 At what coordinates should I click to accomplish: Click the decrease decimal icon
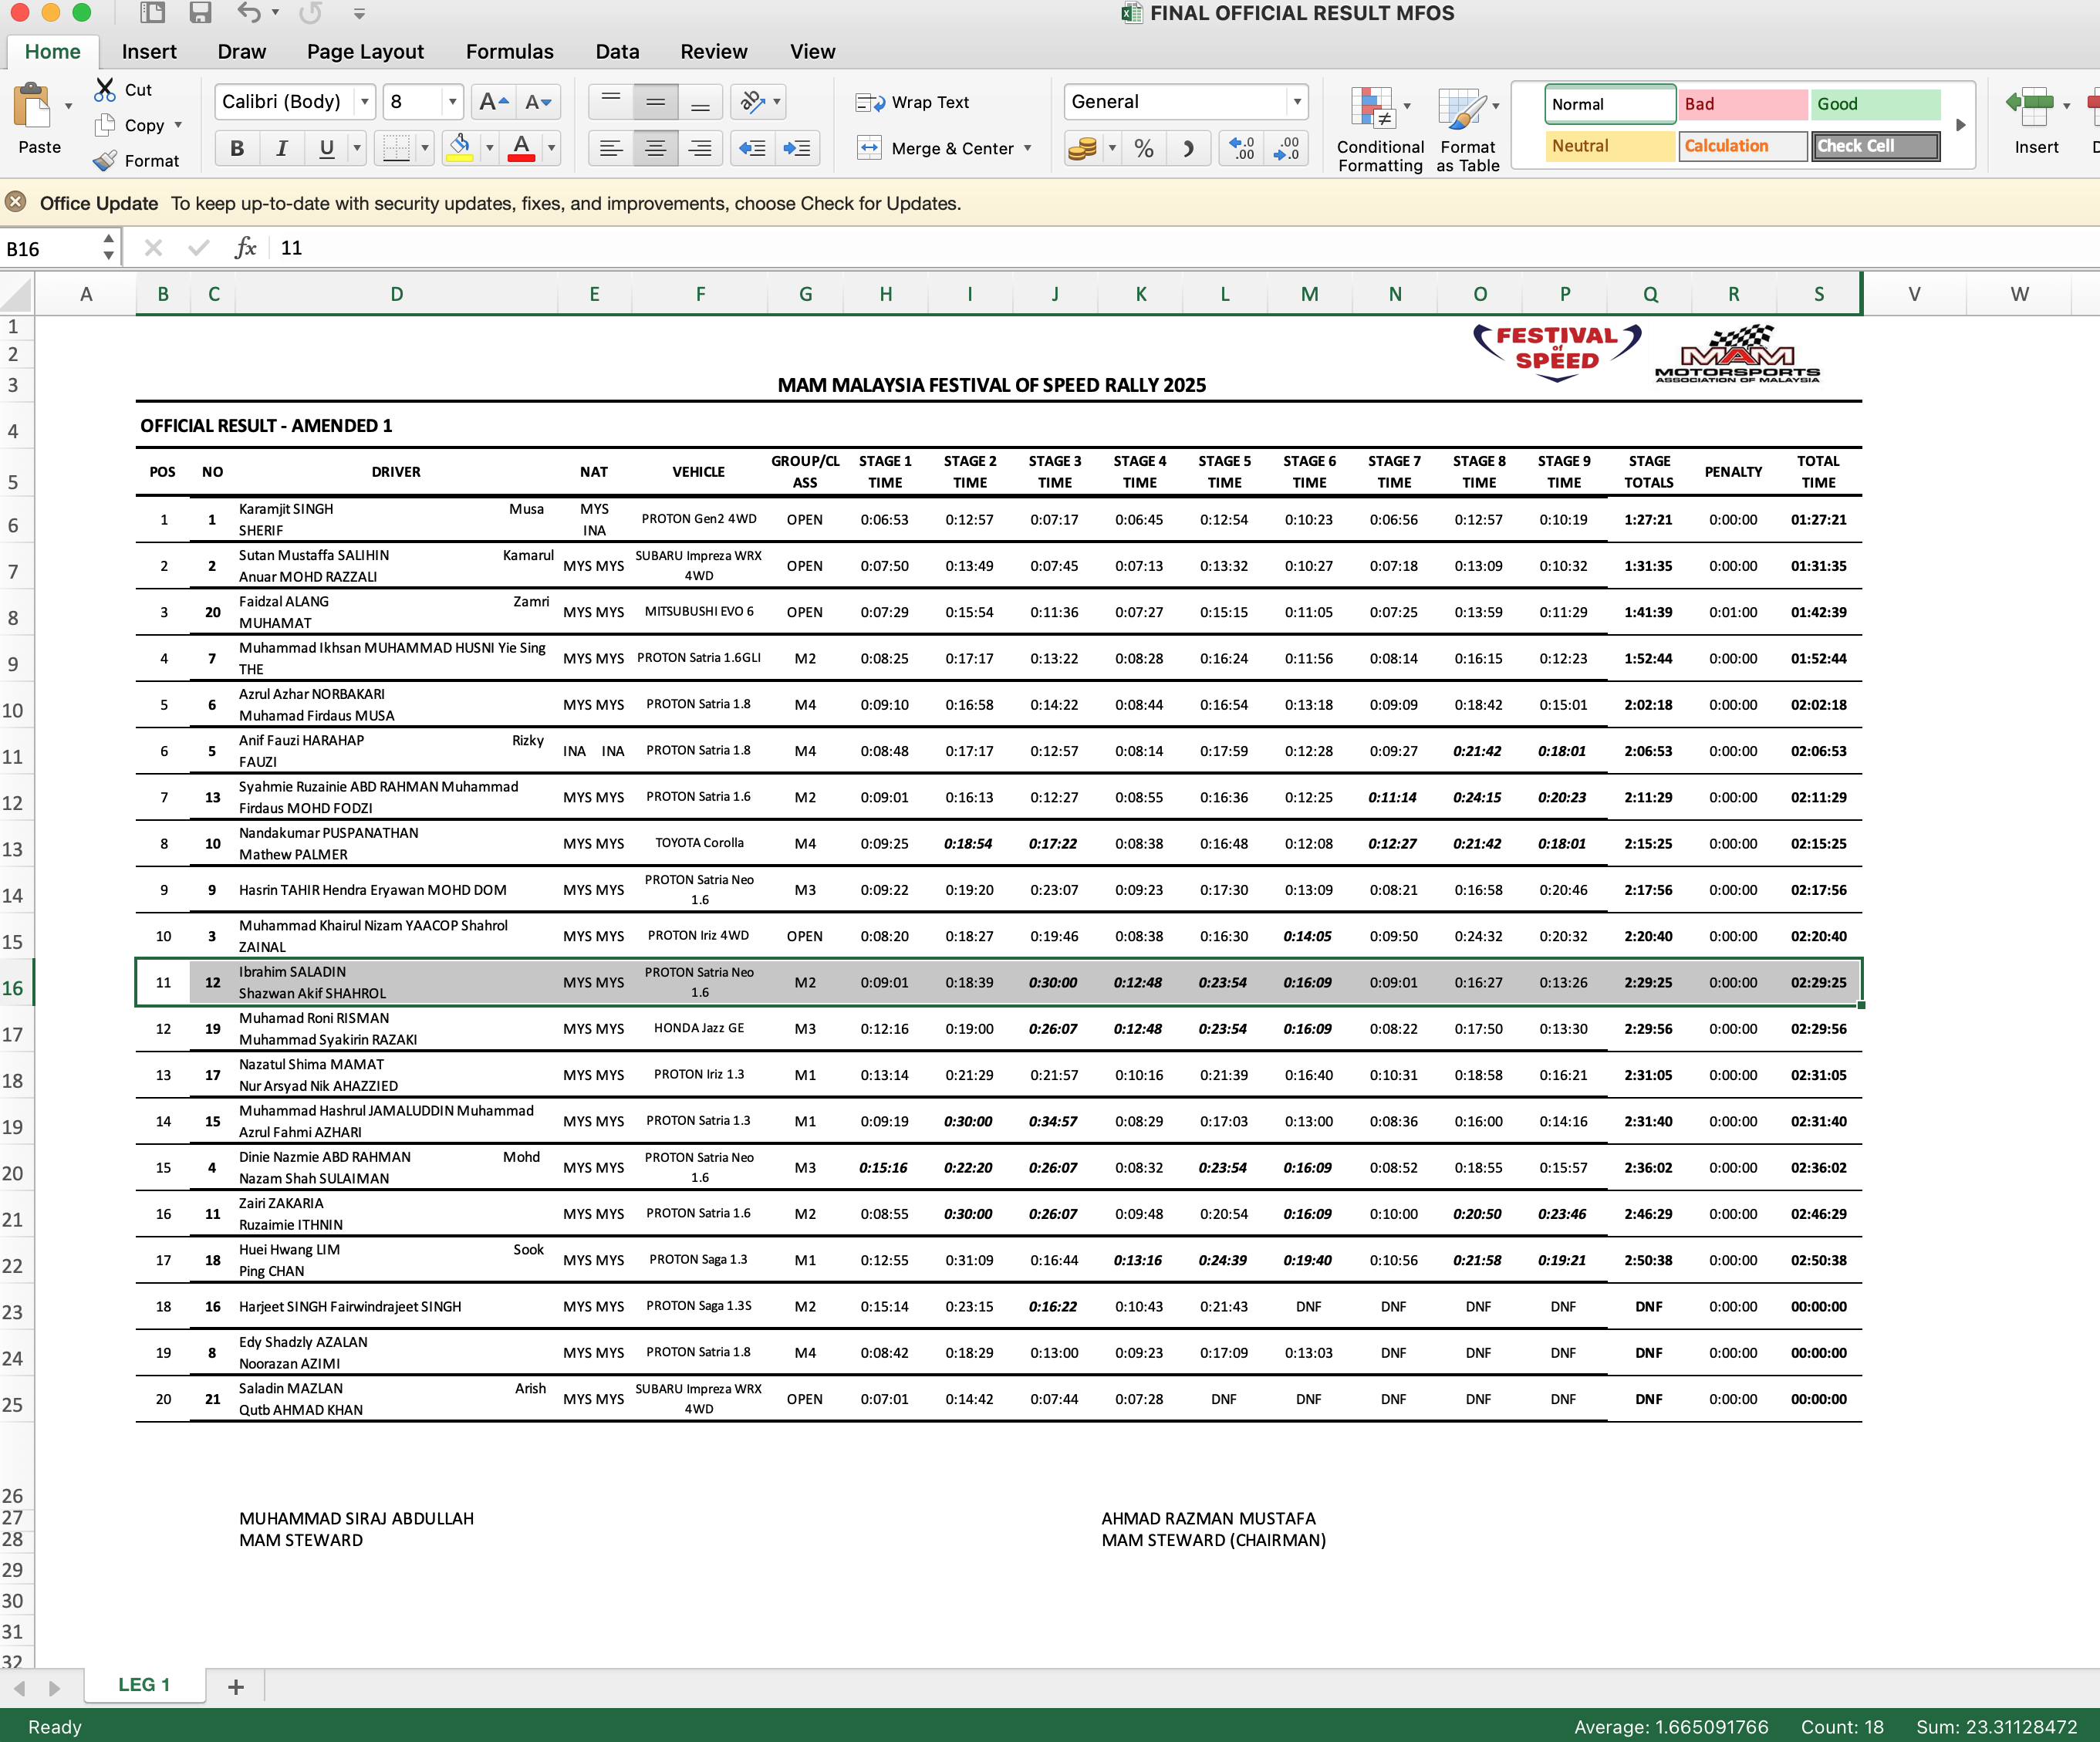pyautogui.click(x=1286, y=149)
